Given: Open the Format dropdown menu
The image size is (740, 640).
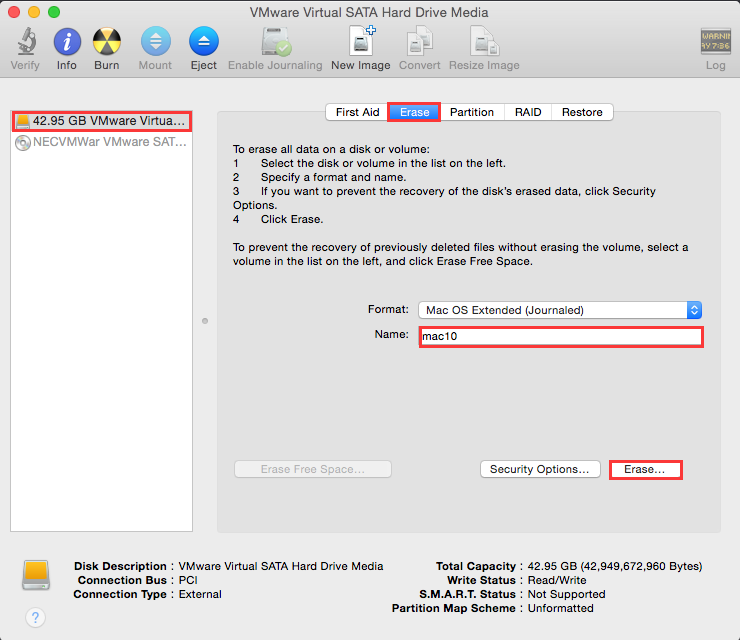Looking at the screenshot, I should pos(560,310).
